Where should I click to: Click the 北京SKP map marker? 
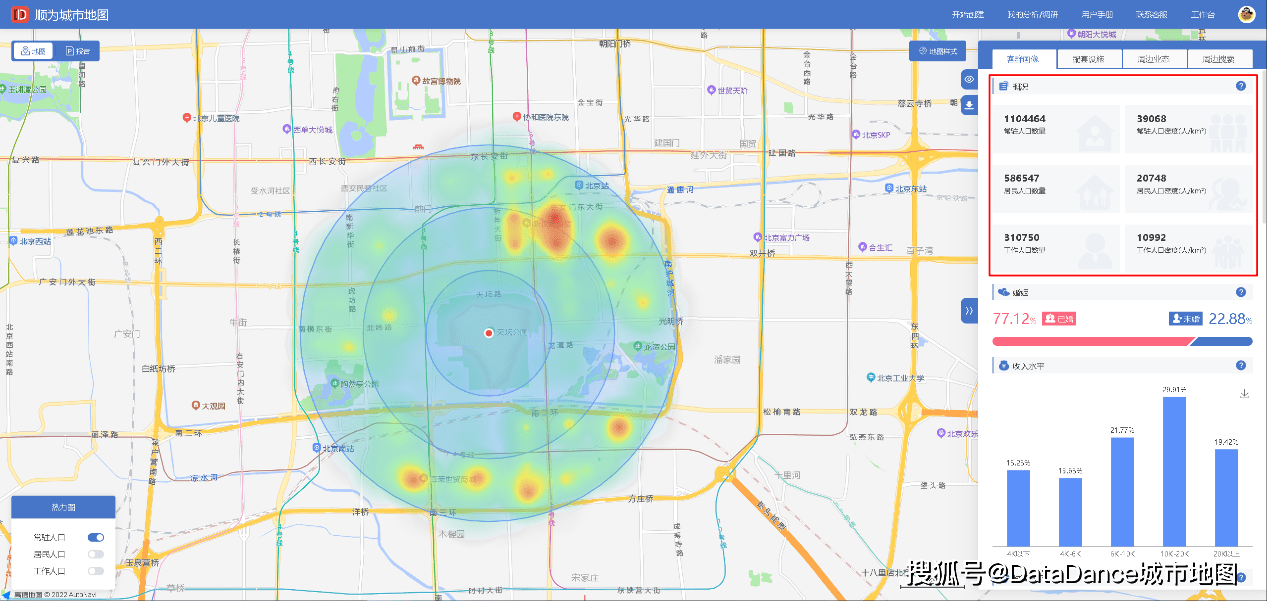point(856,135)
